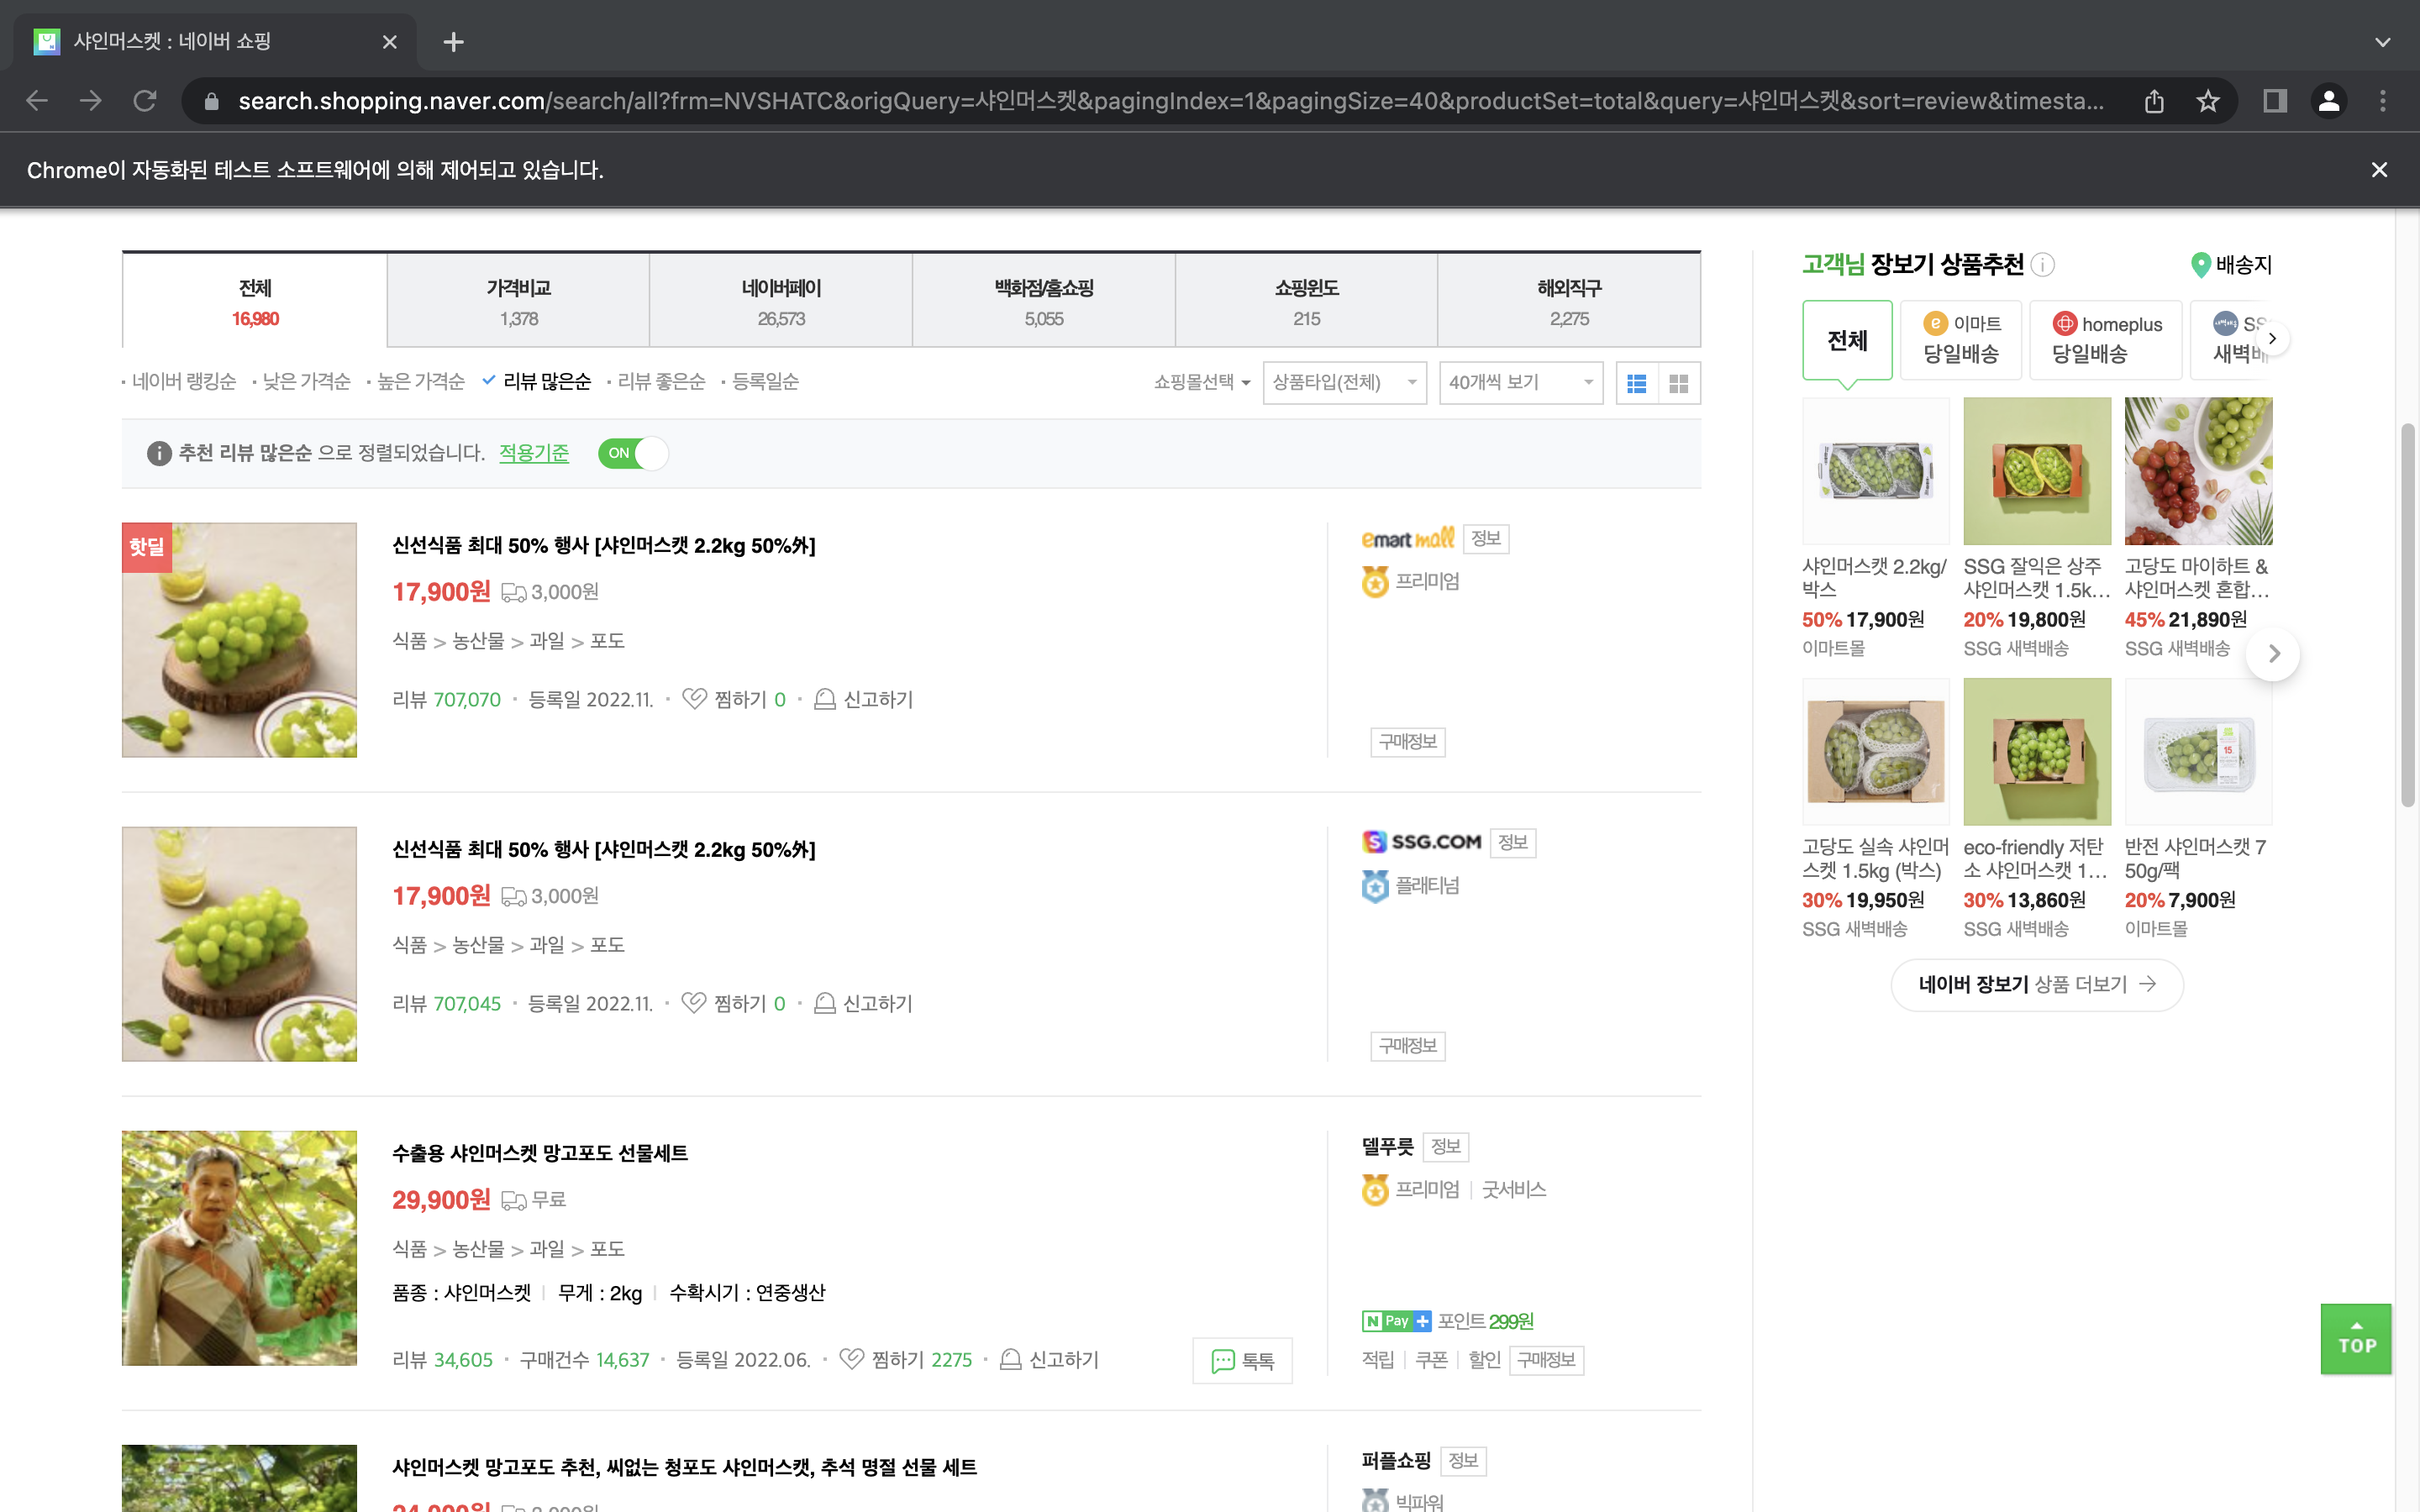Open 수출용 샤인머스켓 망고포도 선물세트 product title

(x=540, y=1153)
